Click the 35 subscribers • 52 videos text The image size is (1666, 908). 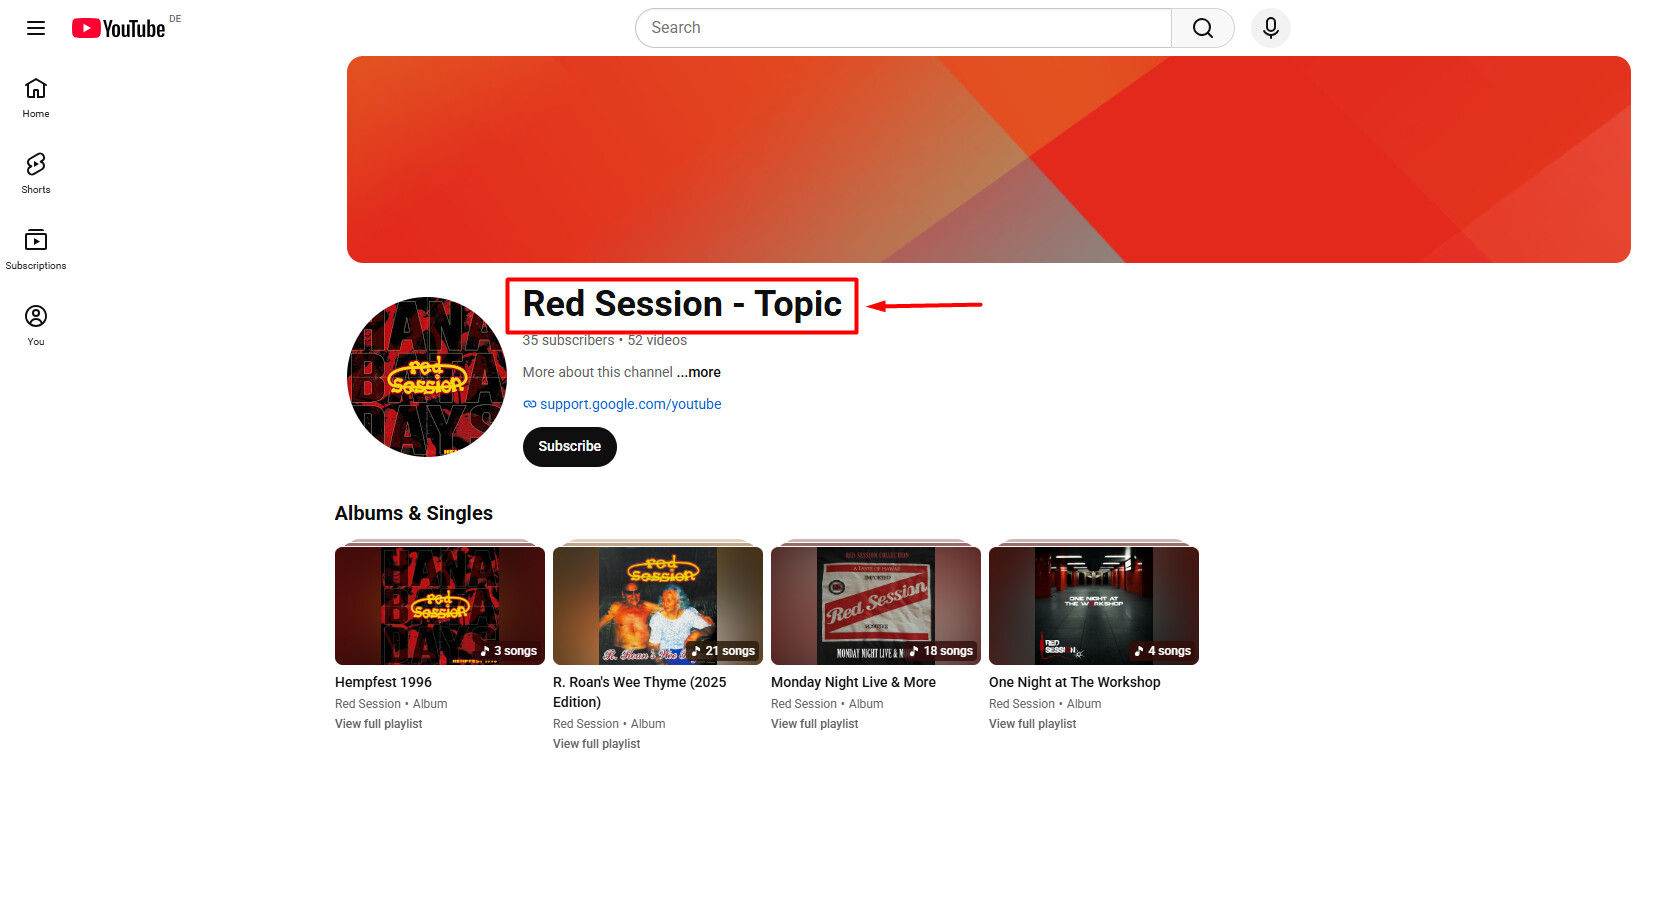pos(605,341)
